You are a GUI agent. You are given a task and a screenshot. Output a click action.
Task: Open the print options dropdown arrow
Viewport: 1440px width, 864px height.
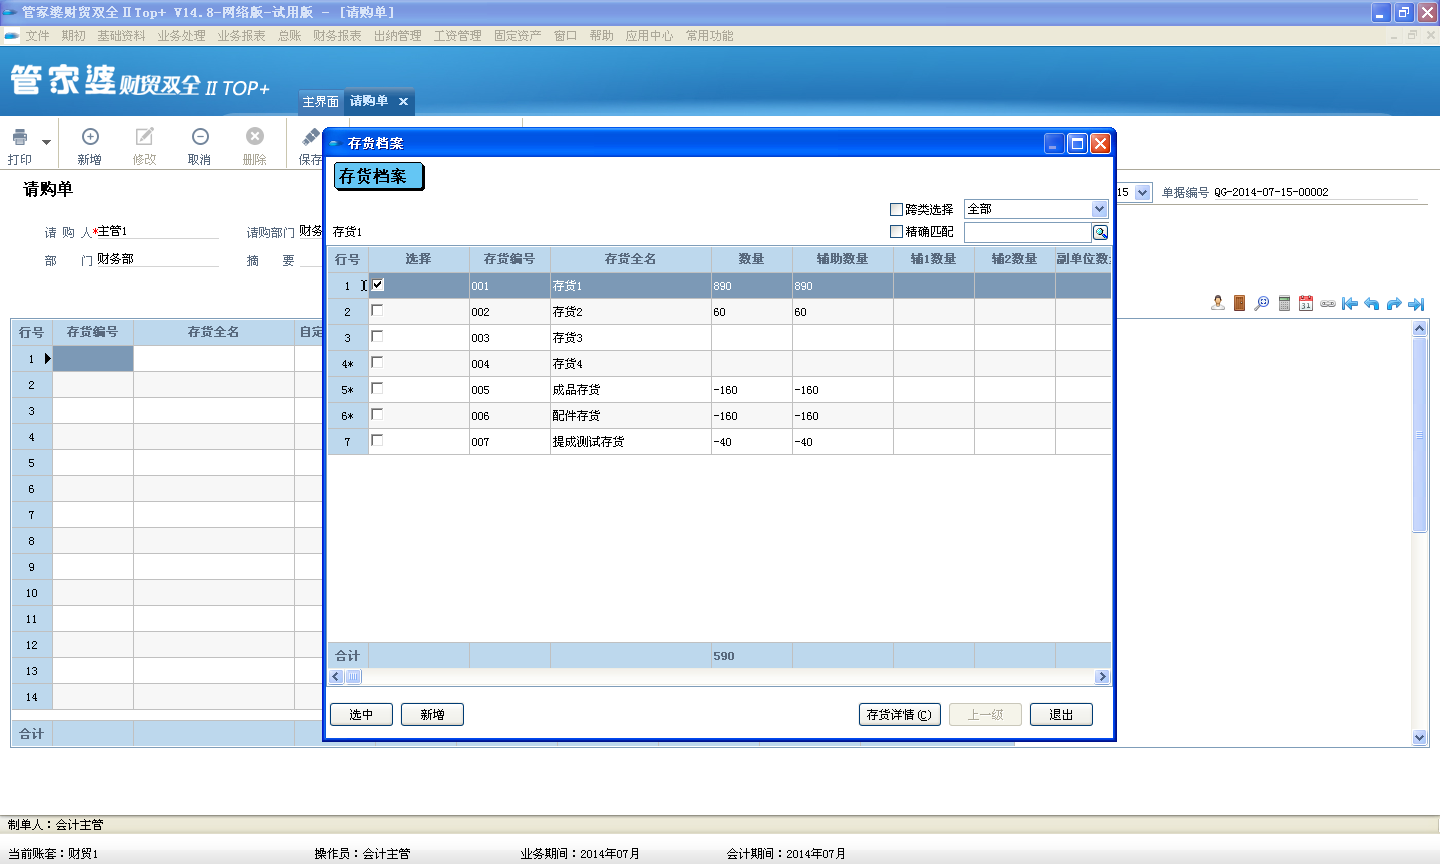coord(46,143)
